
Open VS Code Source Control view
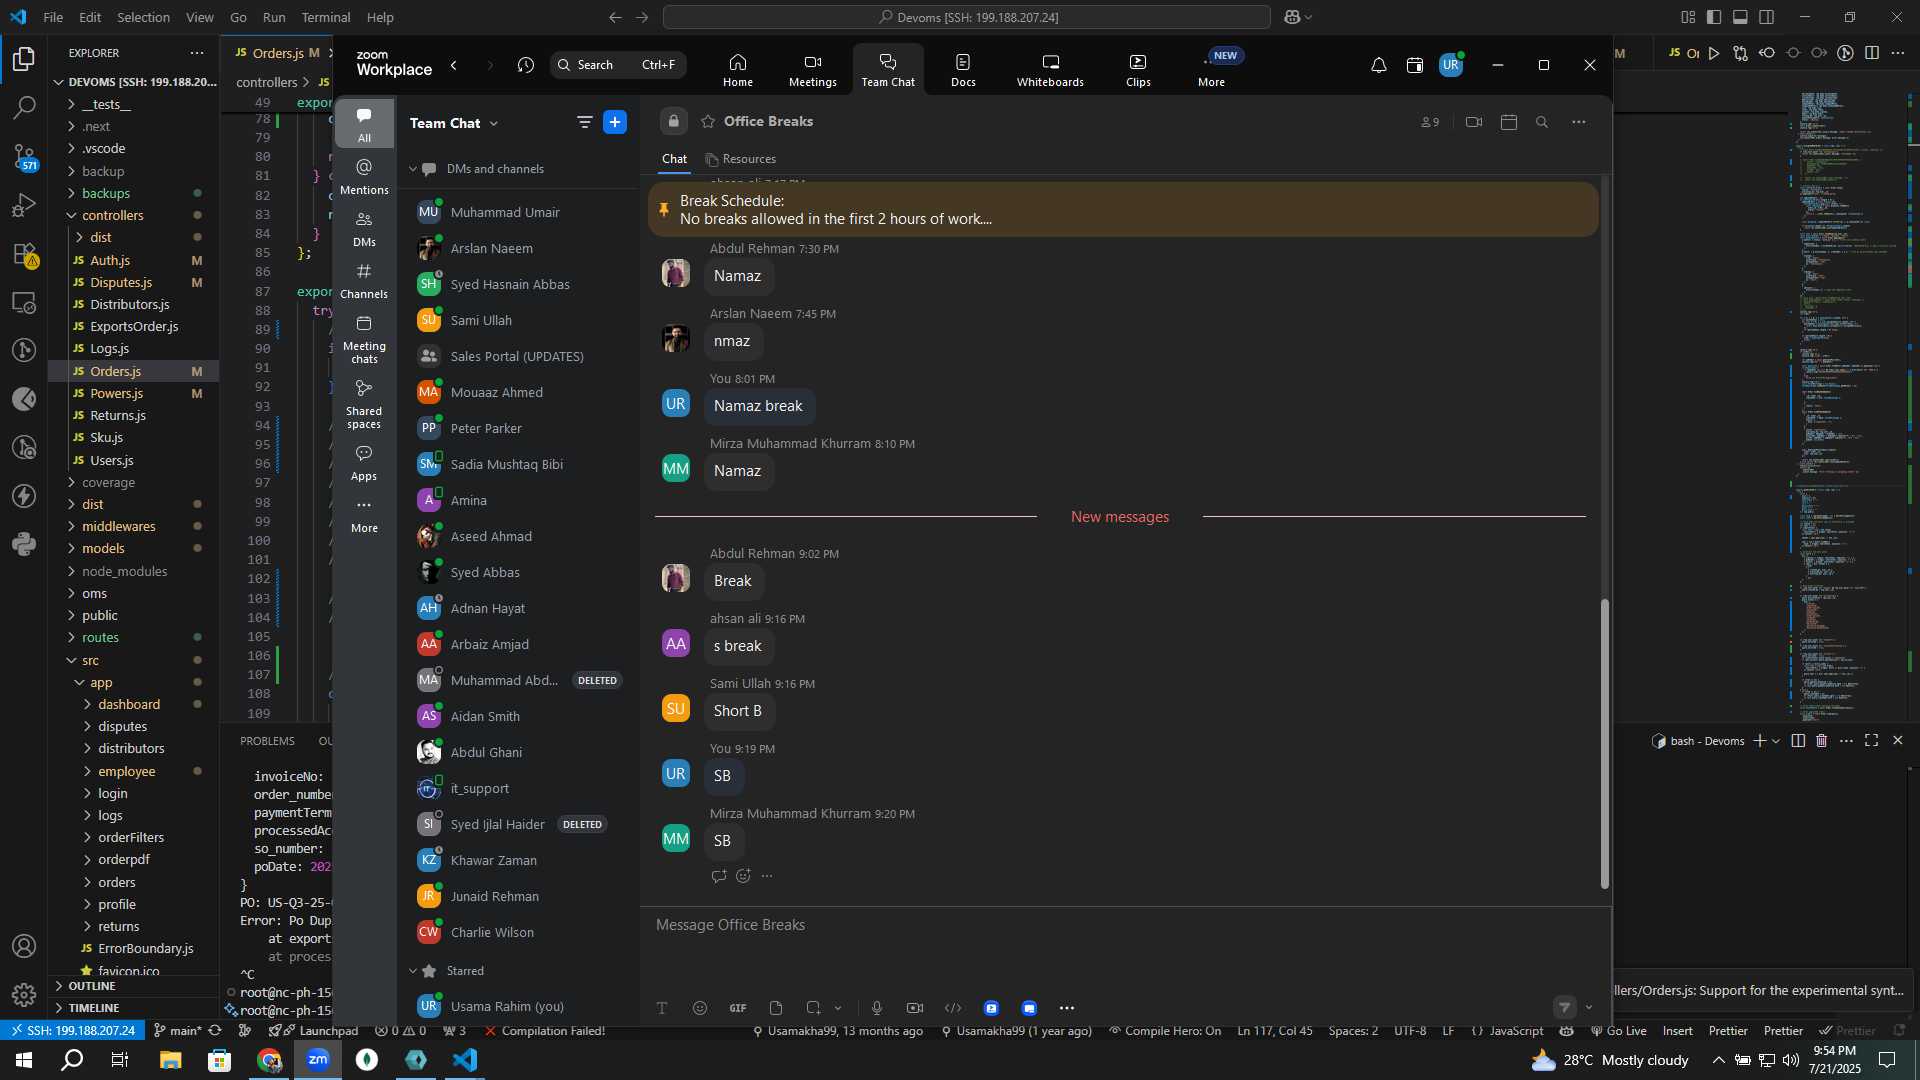[x=24, y=156]
